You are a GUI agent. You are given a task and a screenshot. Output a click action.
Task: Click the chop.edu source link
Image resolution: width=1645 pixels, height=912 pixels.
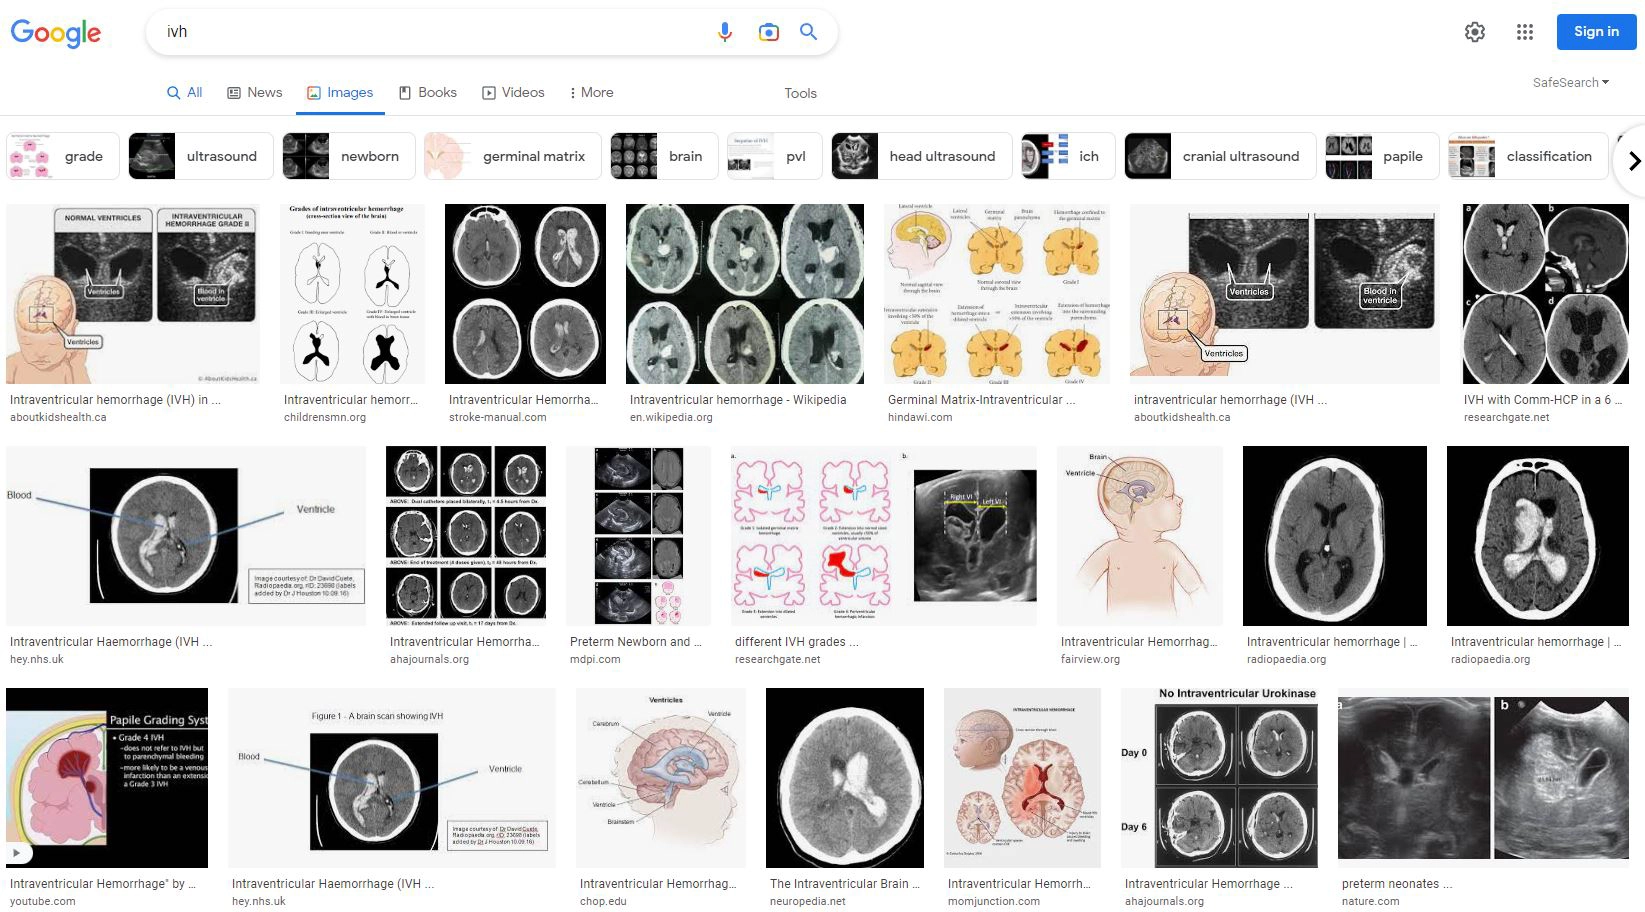(x=603, y=902)
